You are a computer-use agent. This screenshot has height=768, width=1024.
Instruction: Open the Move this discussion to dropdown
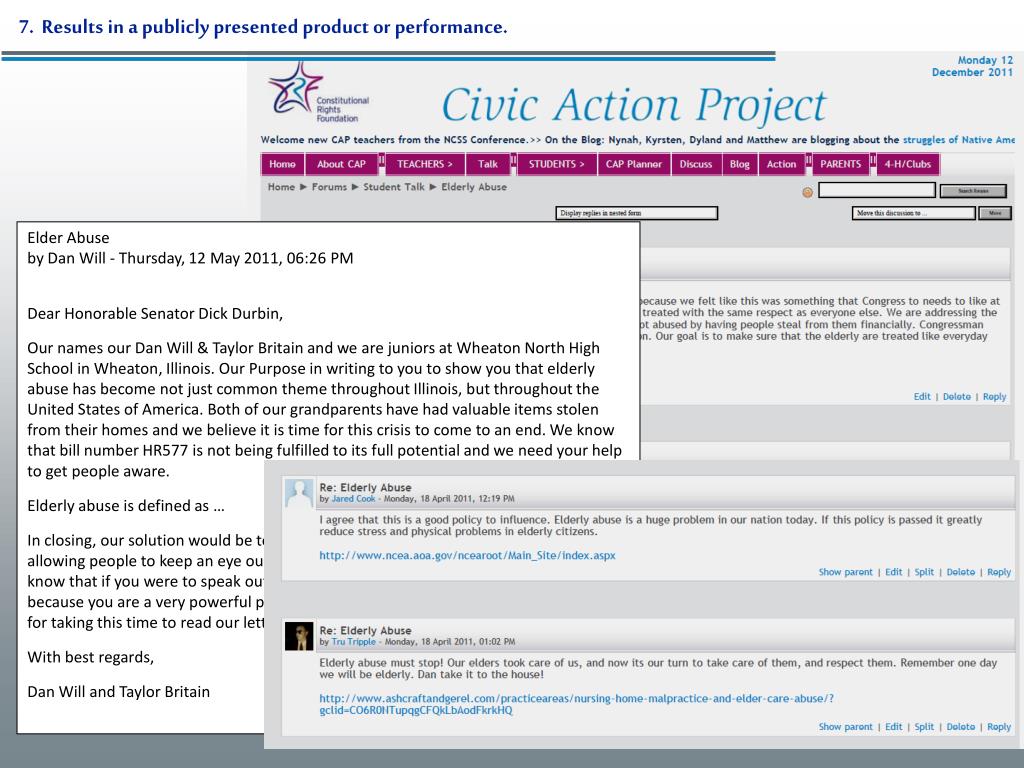pos(914,213)
